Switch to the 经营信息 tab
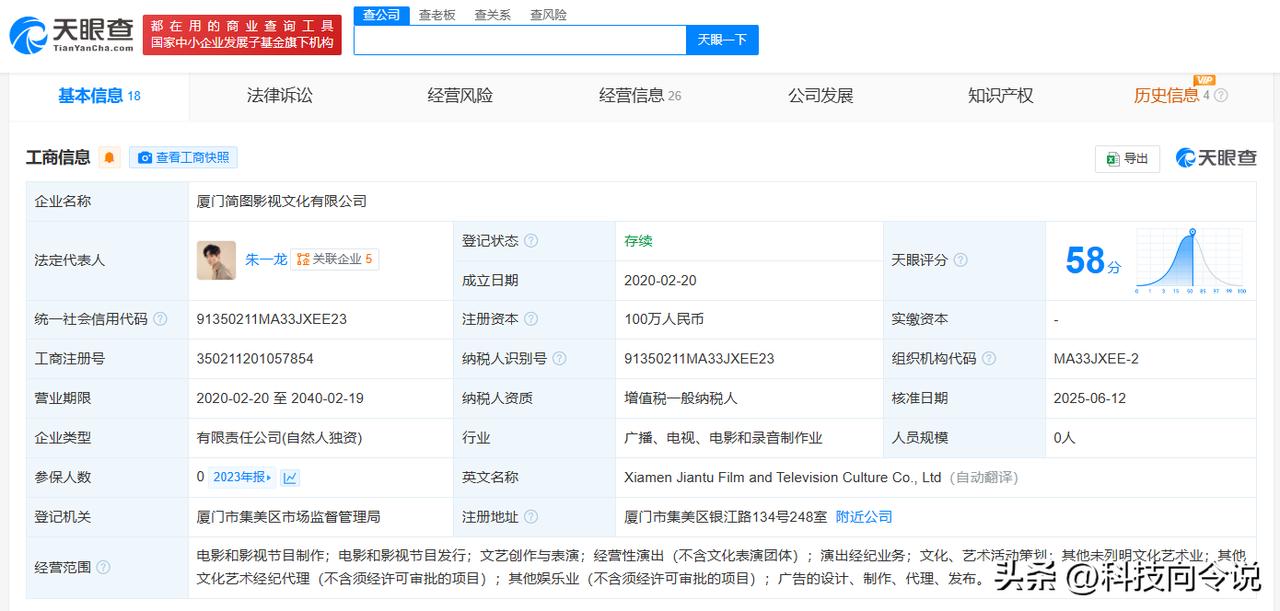Viewport: 1280px width, 611px height. tap(640, 96)
